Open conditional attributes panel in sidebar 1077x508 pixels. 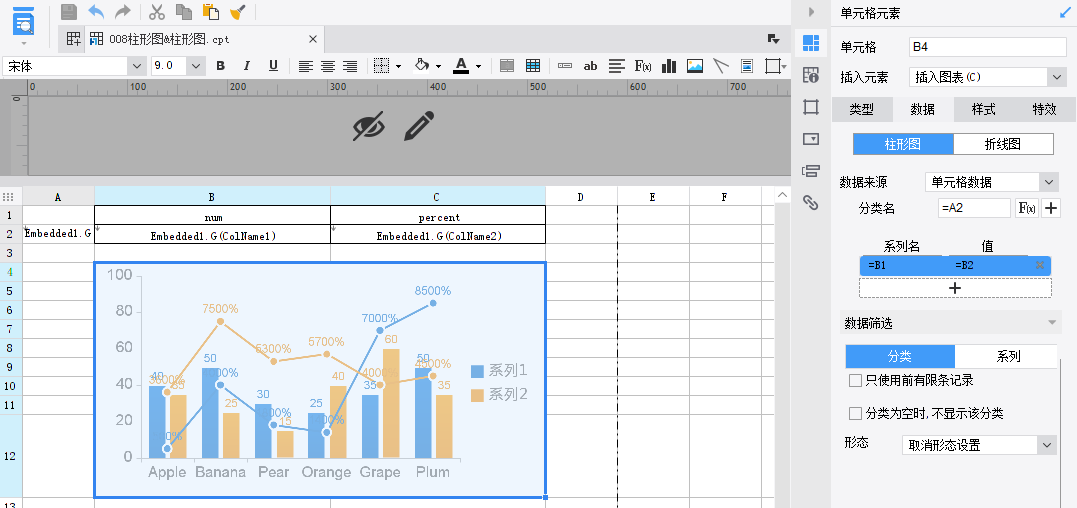tap(811, 171)
